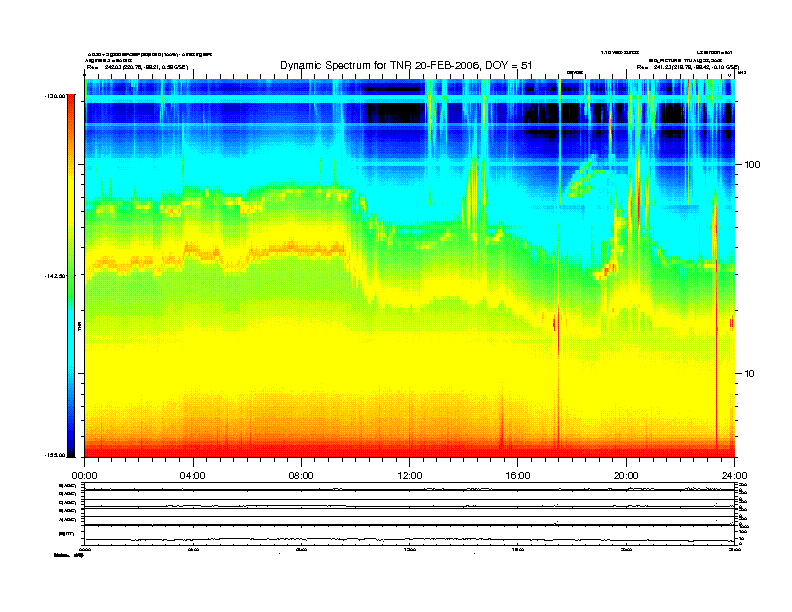The width and height of the screenshot is (792, 612).
Task: Click the Dynamic Spectrum for TNR title
Action: 406,65
